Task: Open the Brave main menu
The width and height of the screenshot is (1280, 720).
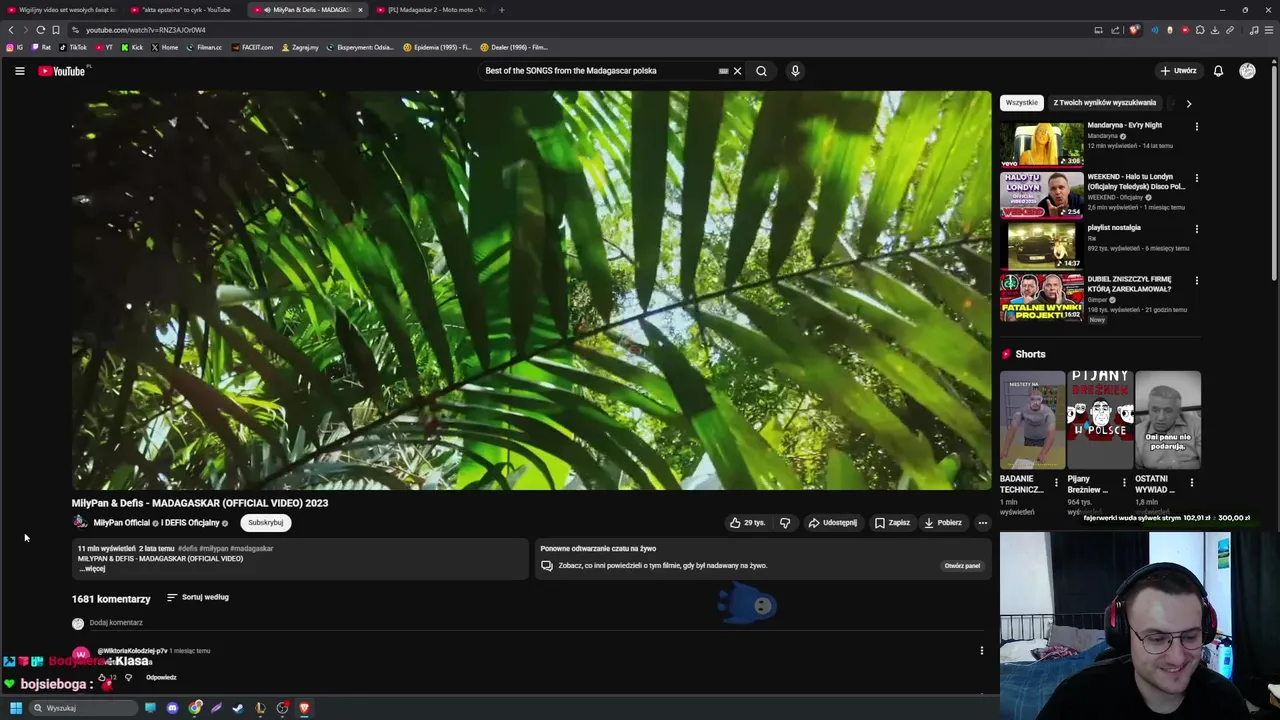Action: 1268,30
